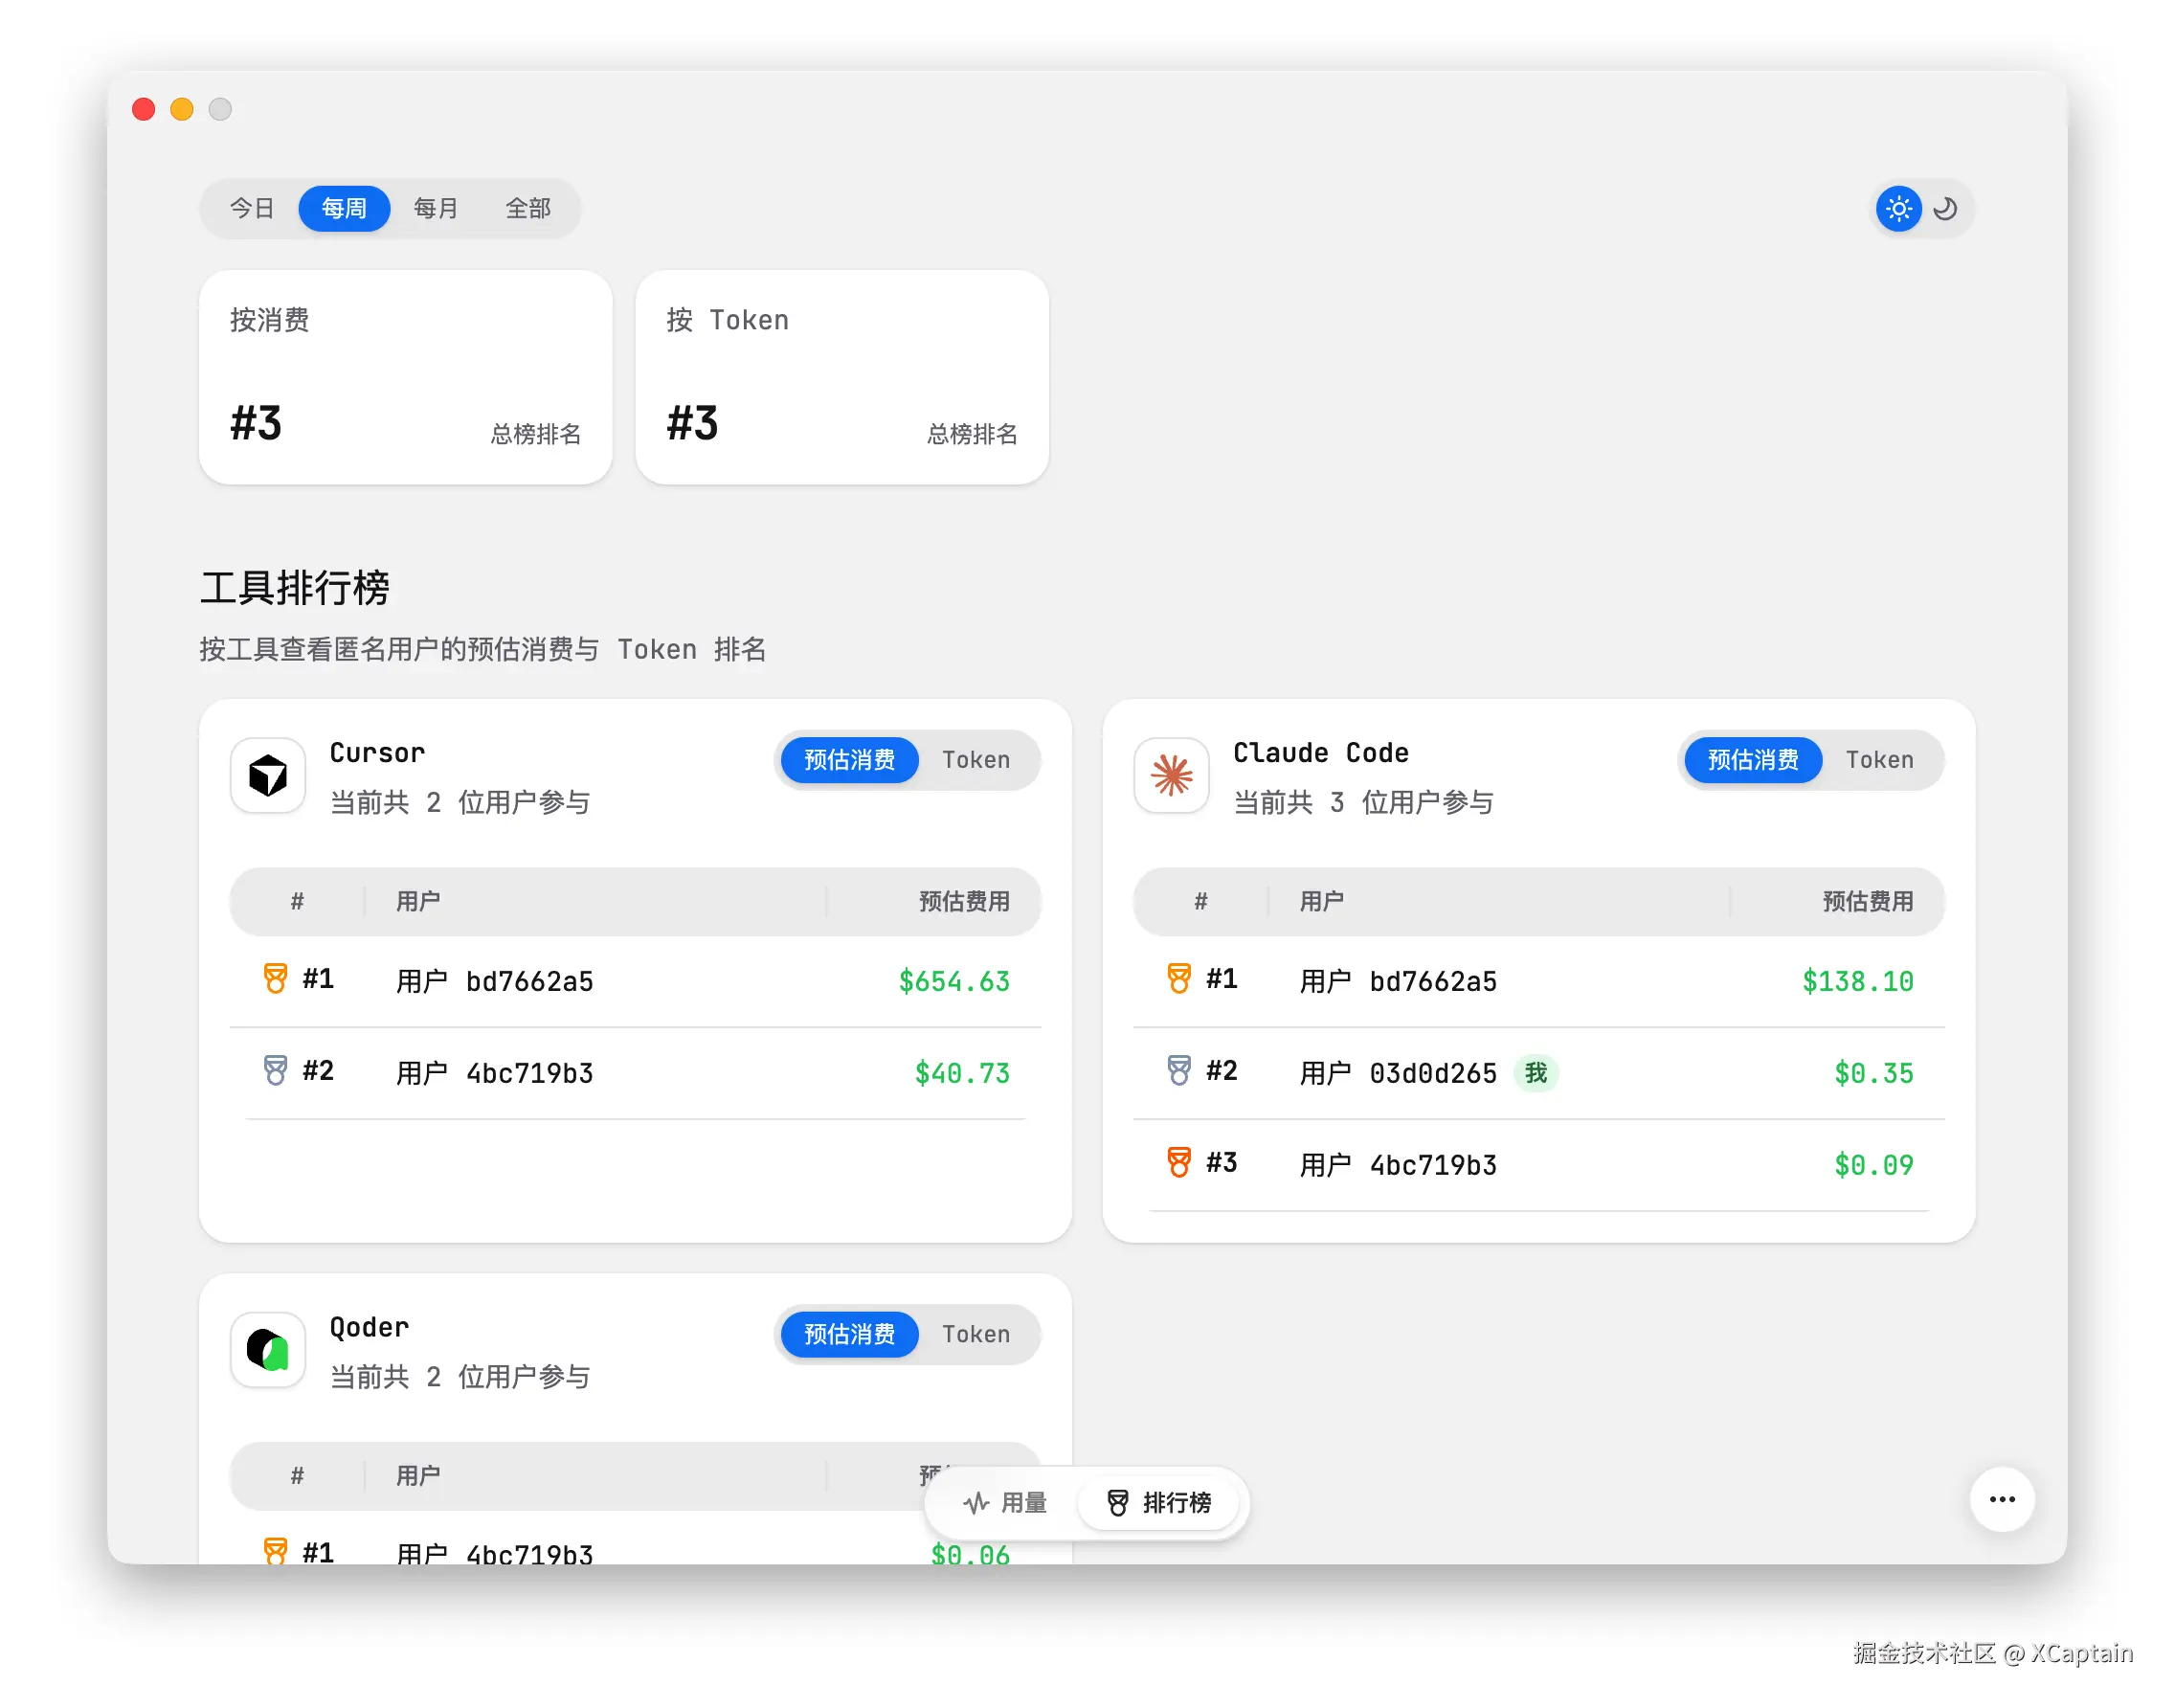Click the Claude Code card title text
Screen dimensions: 2175x1708
point(1321,752)
